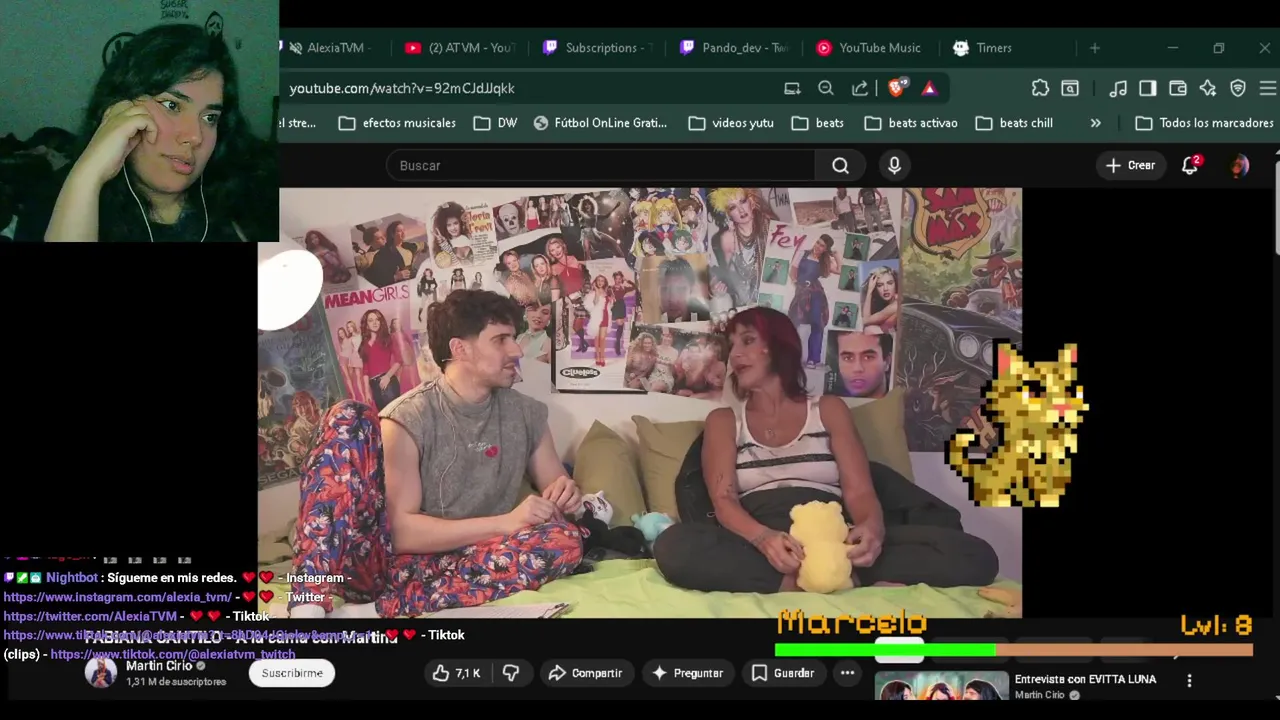This screenshot has width=1280, height=720.
Task: Open the tiktok.com/@alexiatvm_twitch chat link
Action: [x=173, y=654]
